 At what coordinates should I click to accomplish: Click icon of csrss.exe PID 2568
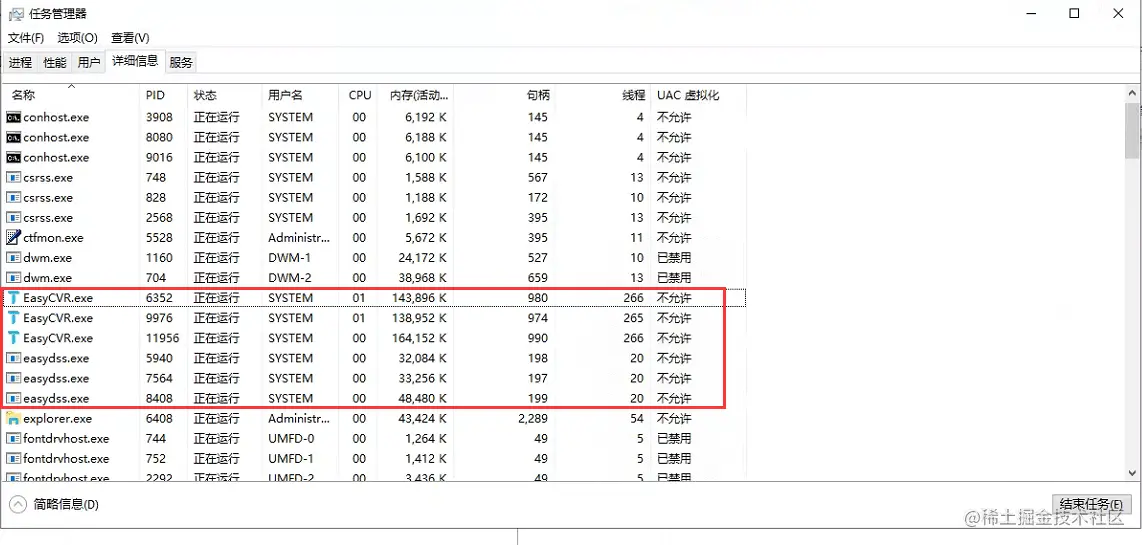click(13, 218)
